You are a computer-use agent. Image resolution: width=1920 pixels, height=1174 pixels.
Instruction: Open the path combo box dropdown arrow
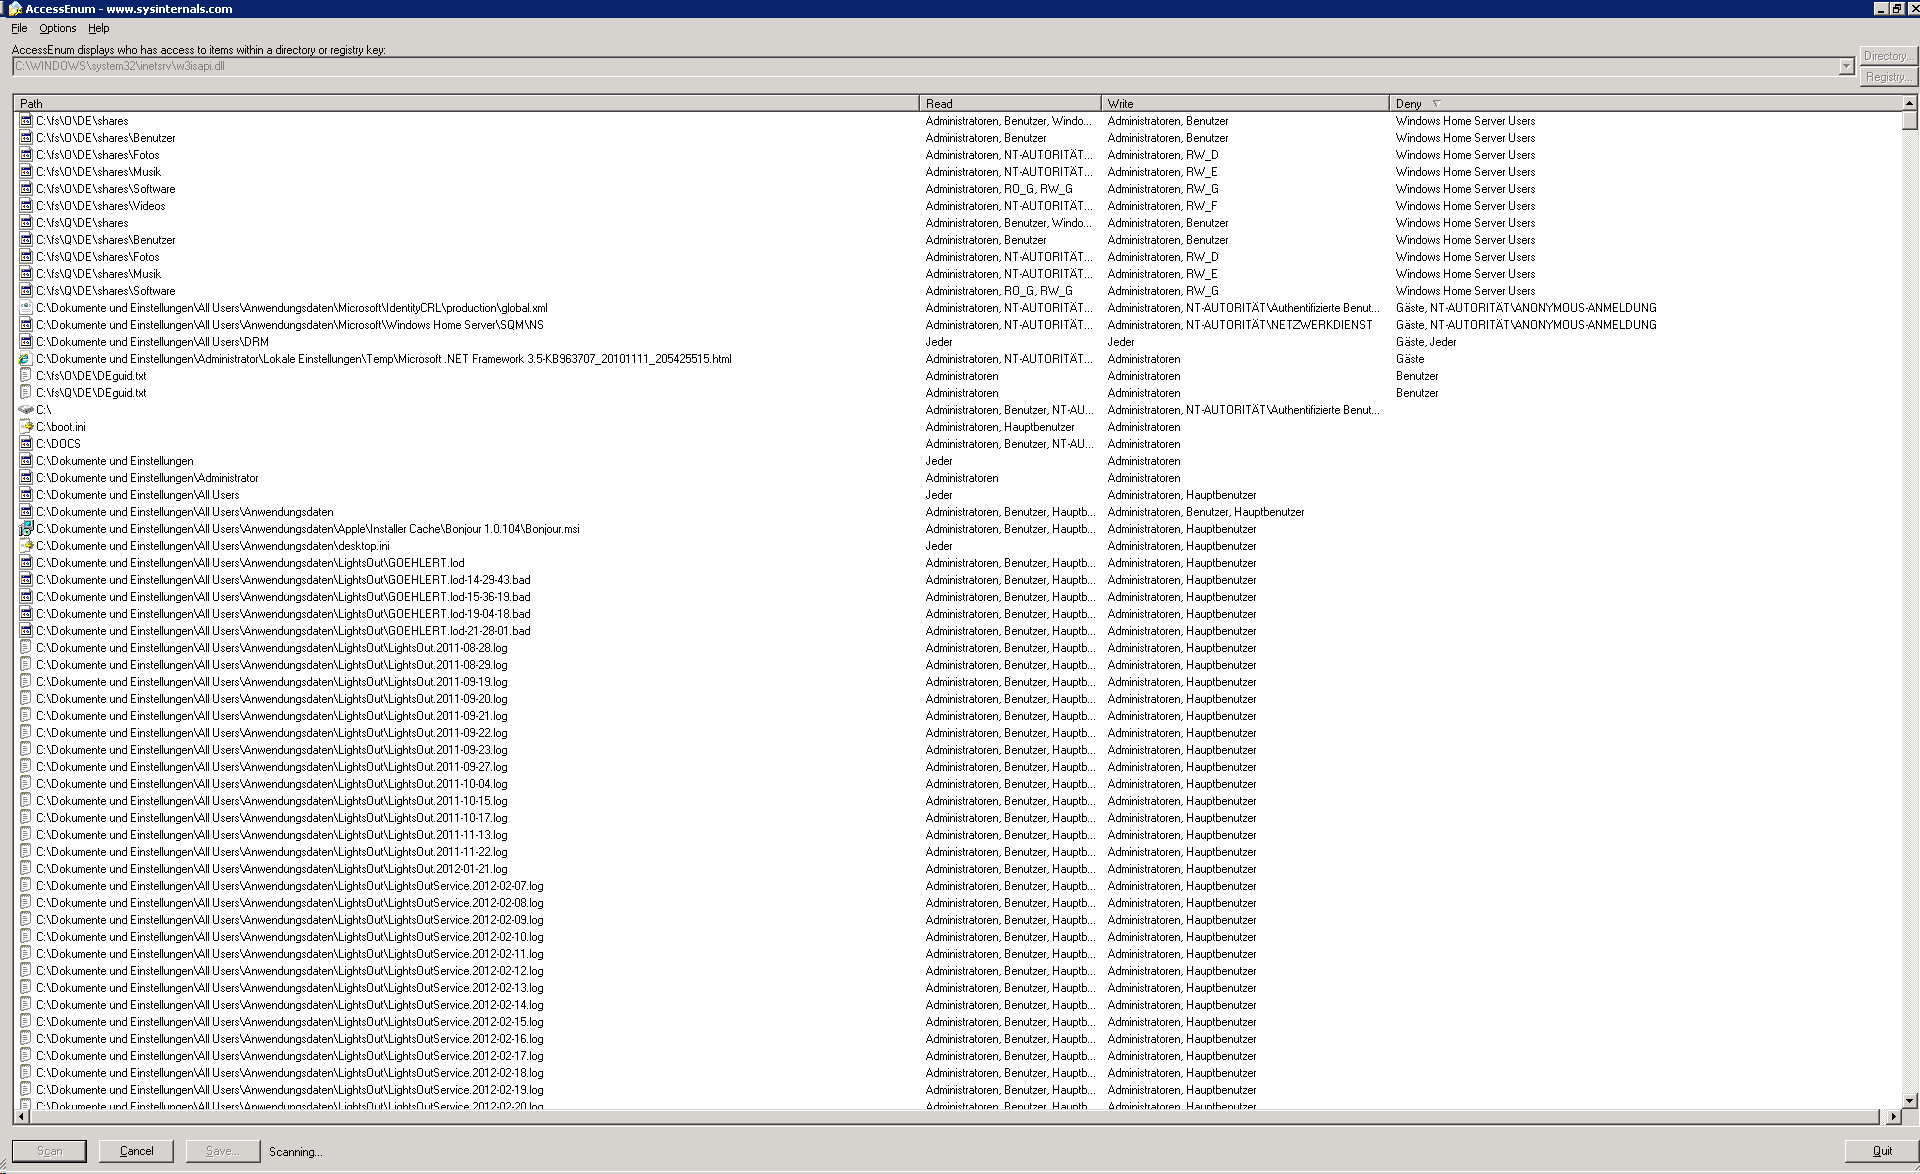[1846, 67]
